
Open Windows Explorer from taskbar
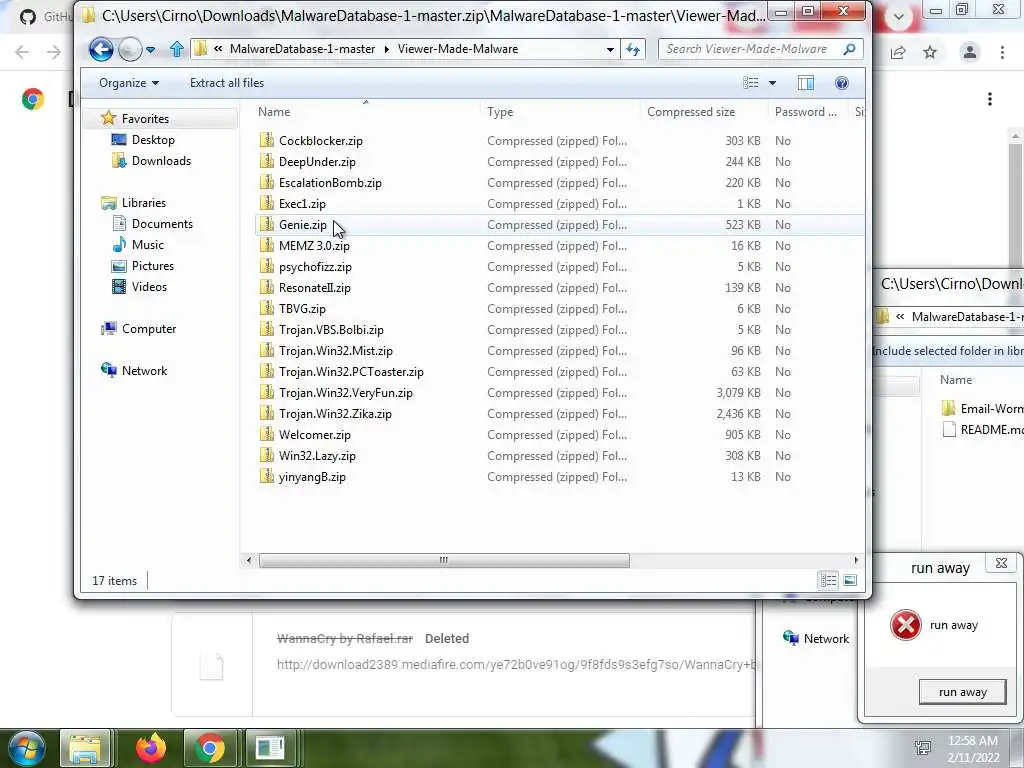tap(85, 748)
